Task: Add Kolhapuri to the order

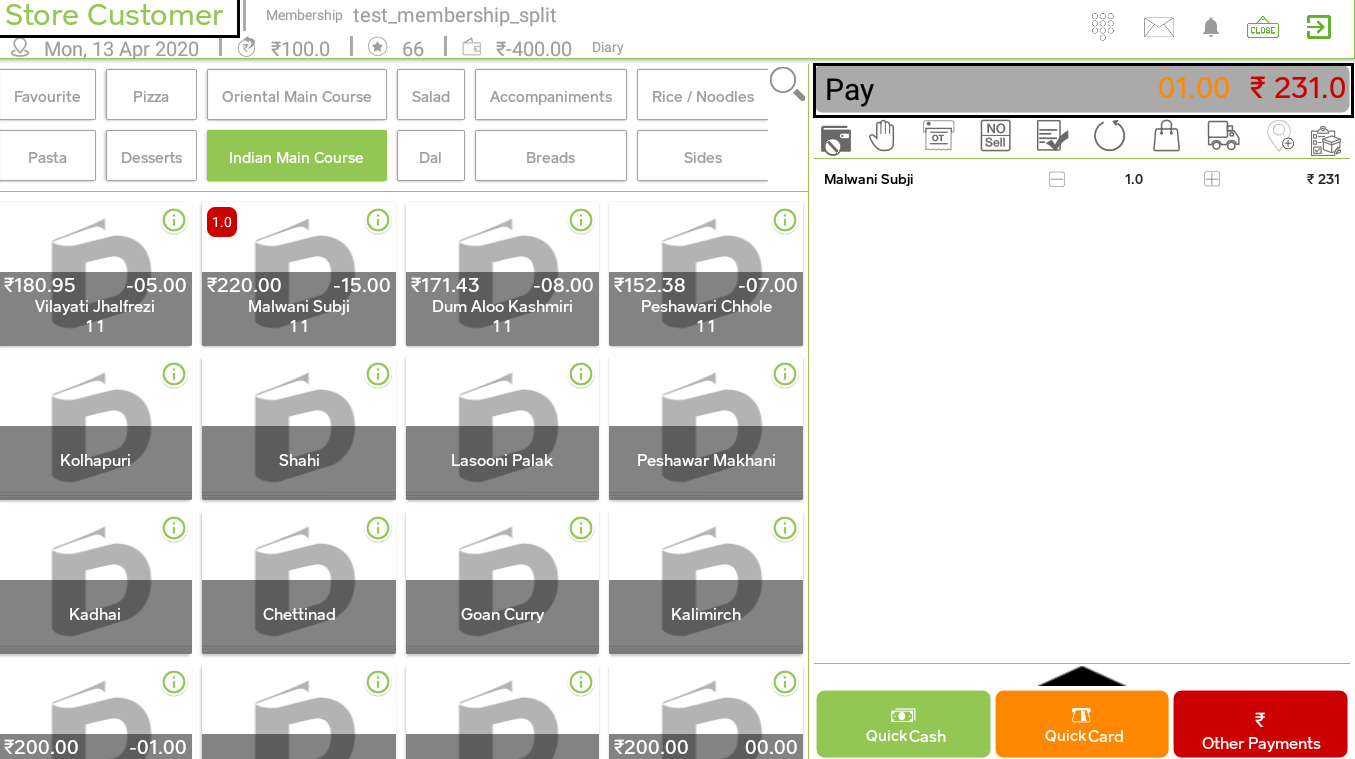Action: pos(96,428)
